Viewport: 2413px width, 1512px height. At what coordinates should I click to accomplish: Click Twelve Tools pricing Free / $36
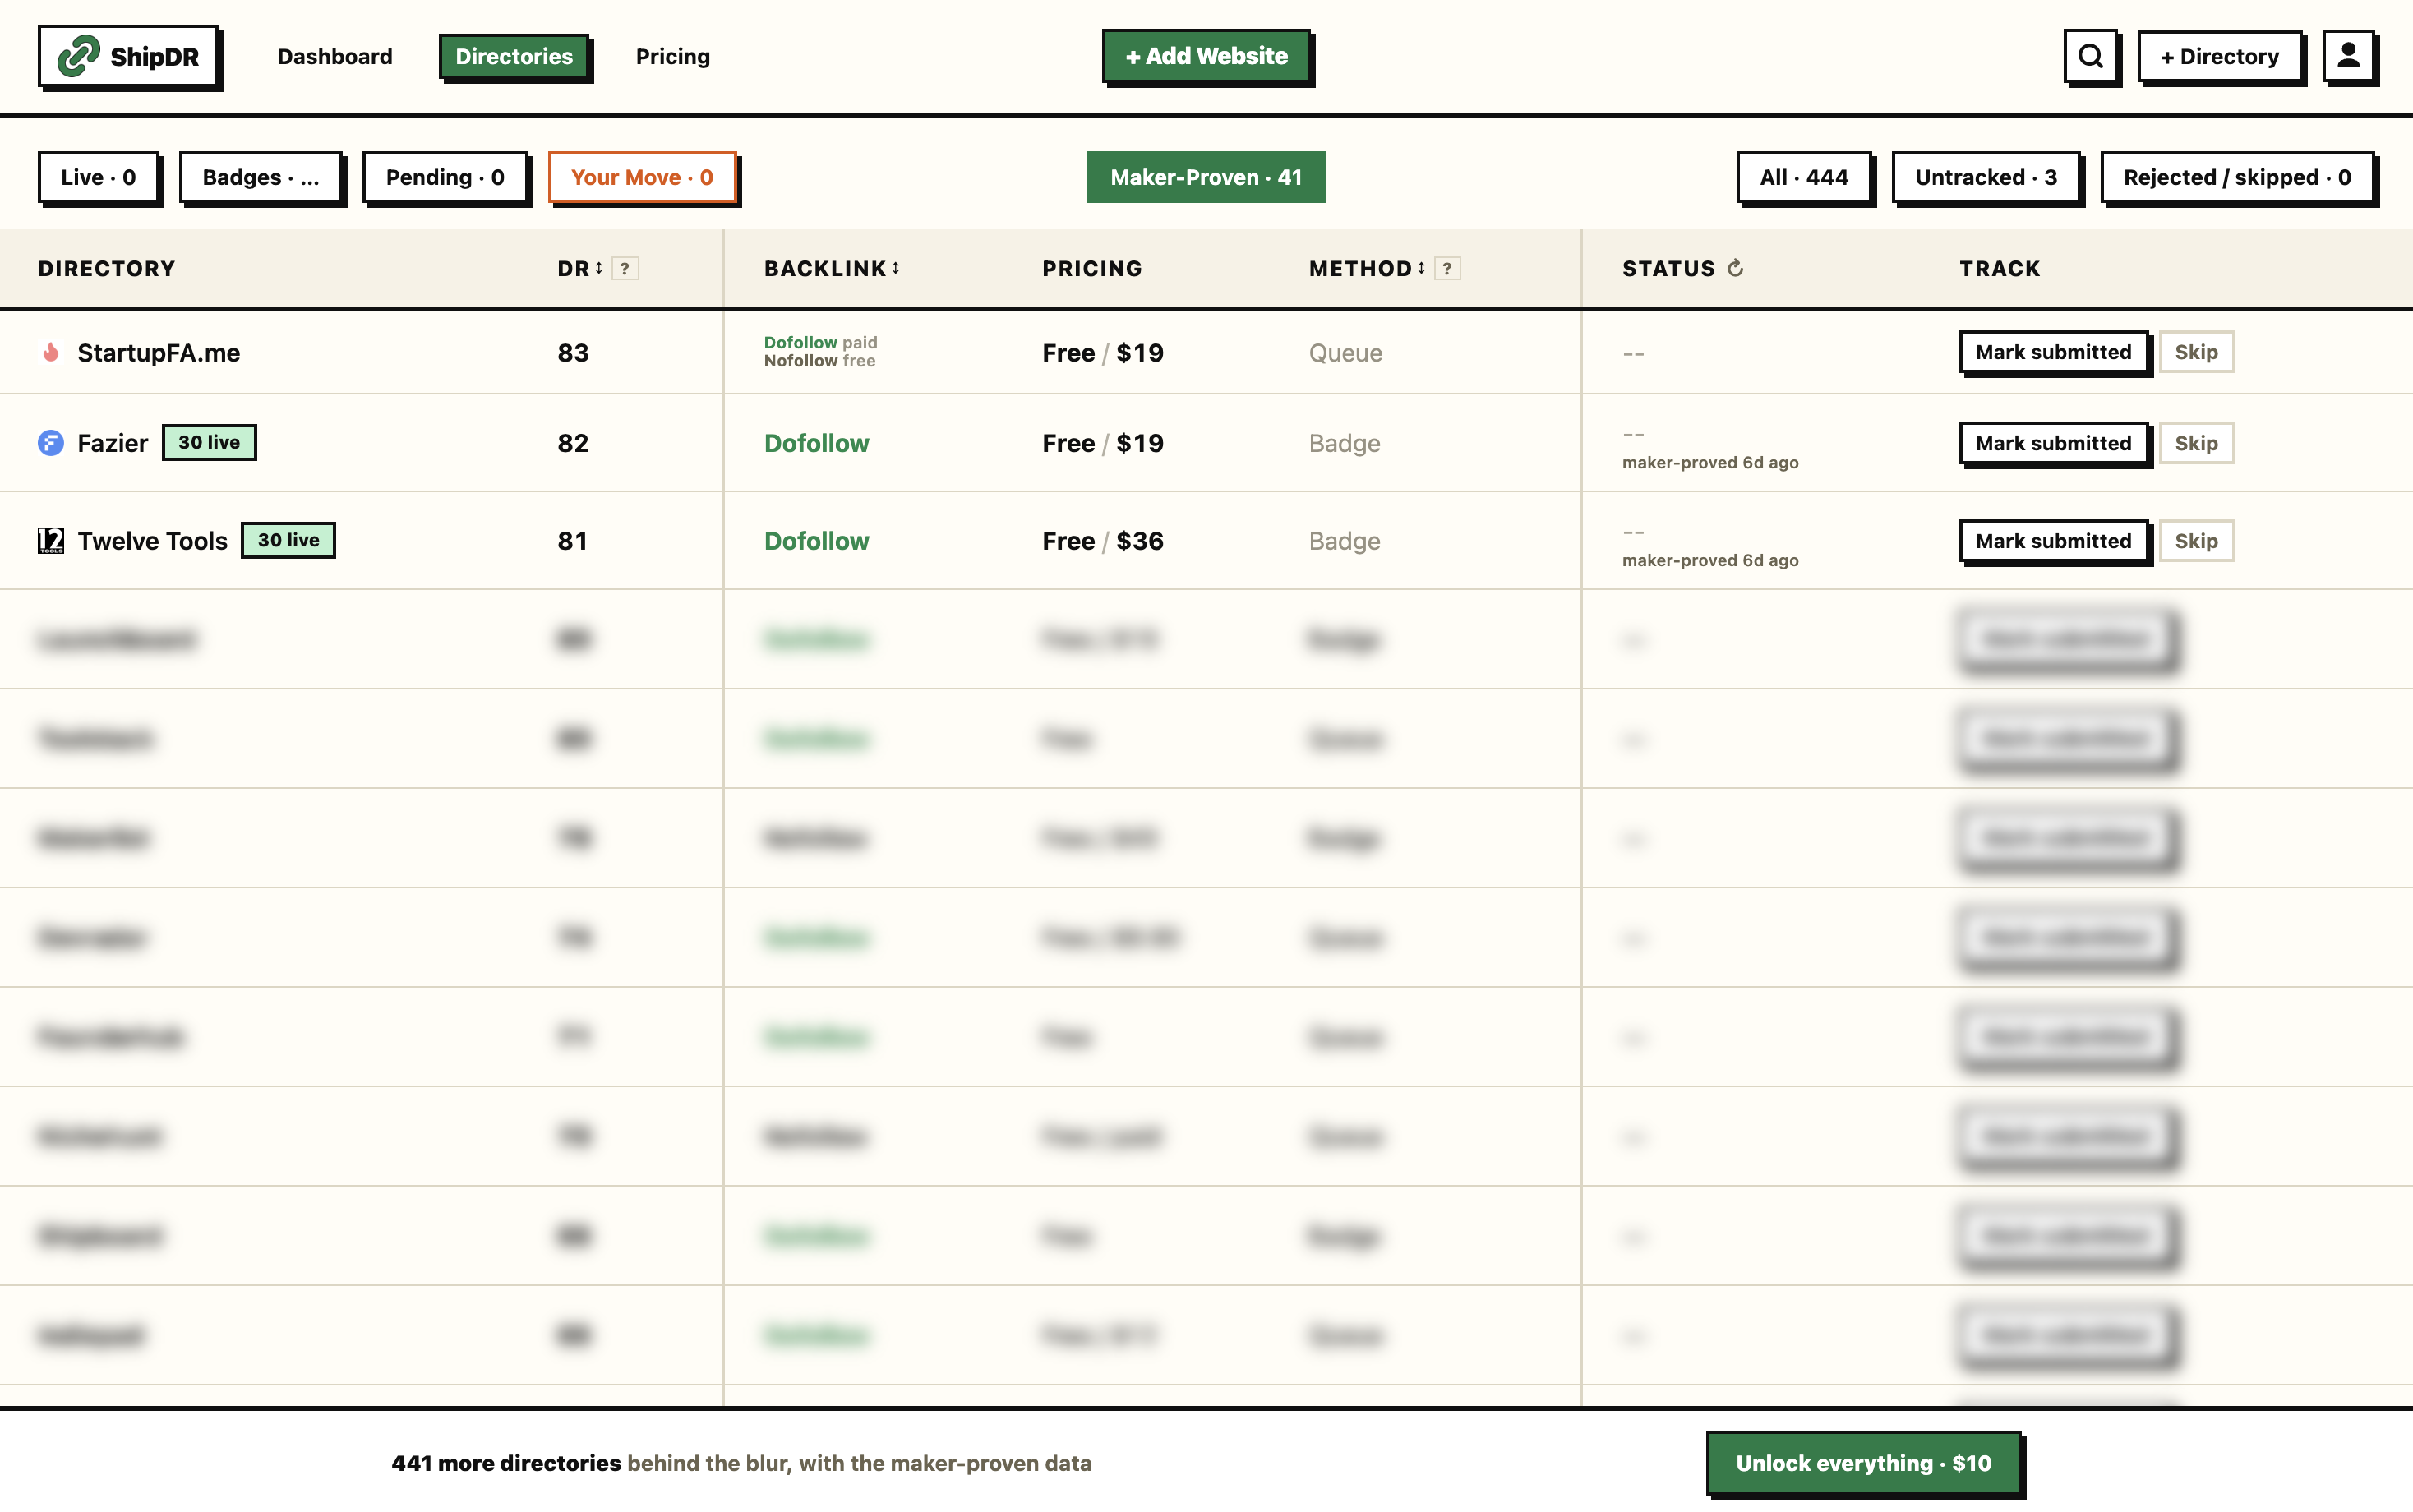[1103, 540]
